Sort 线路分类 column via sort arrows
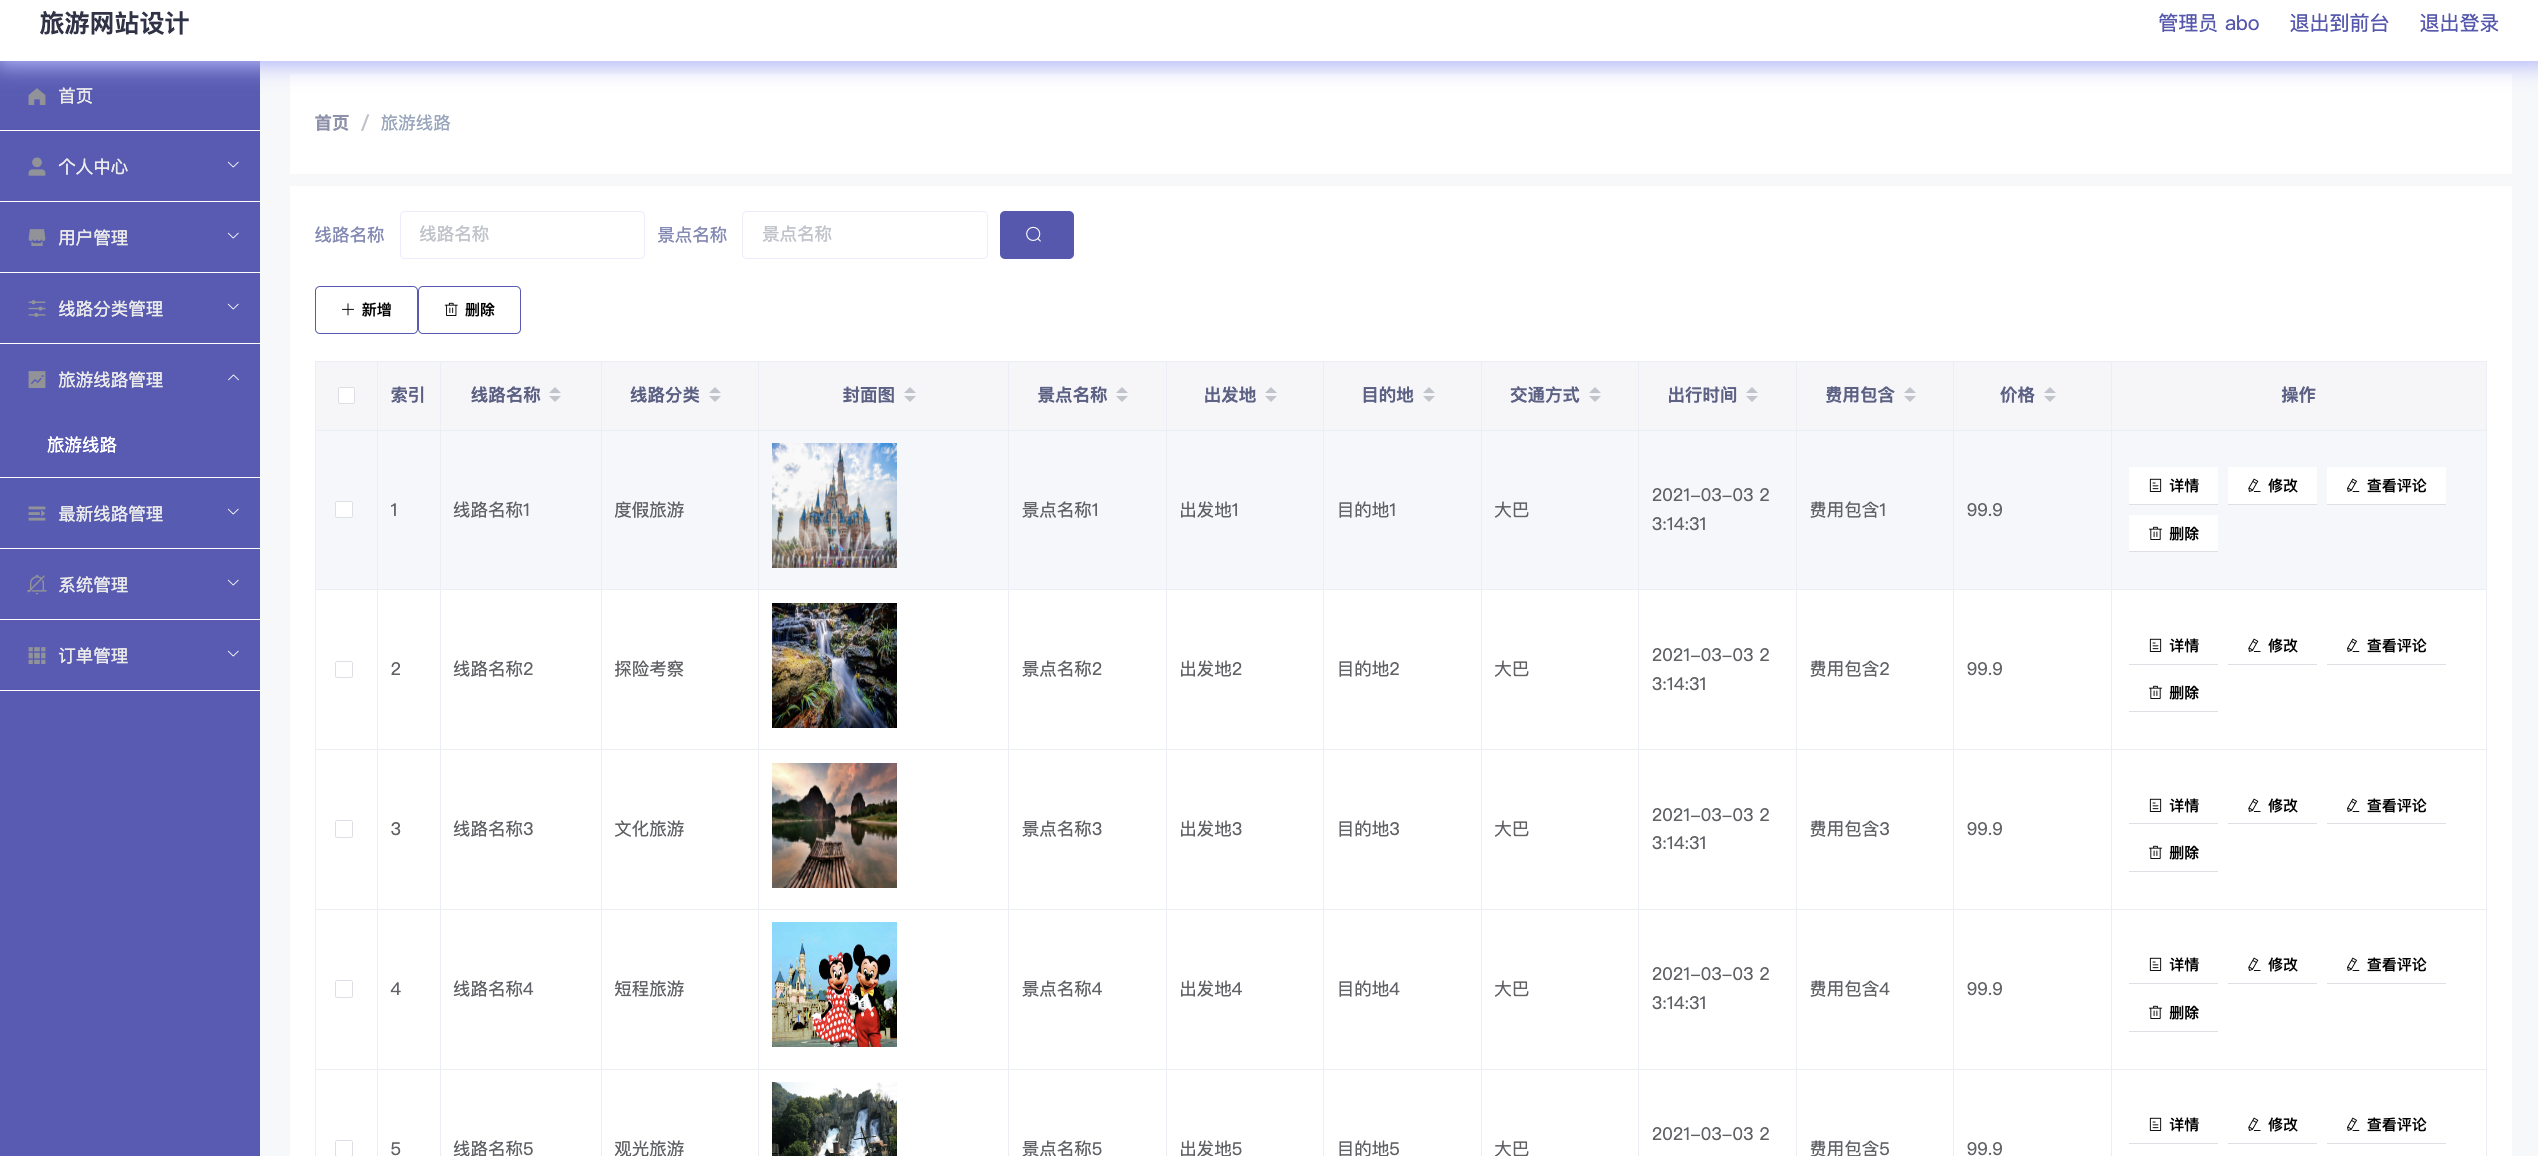The height and width of the screenshot is (1156, 2538). (715, 395)
